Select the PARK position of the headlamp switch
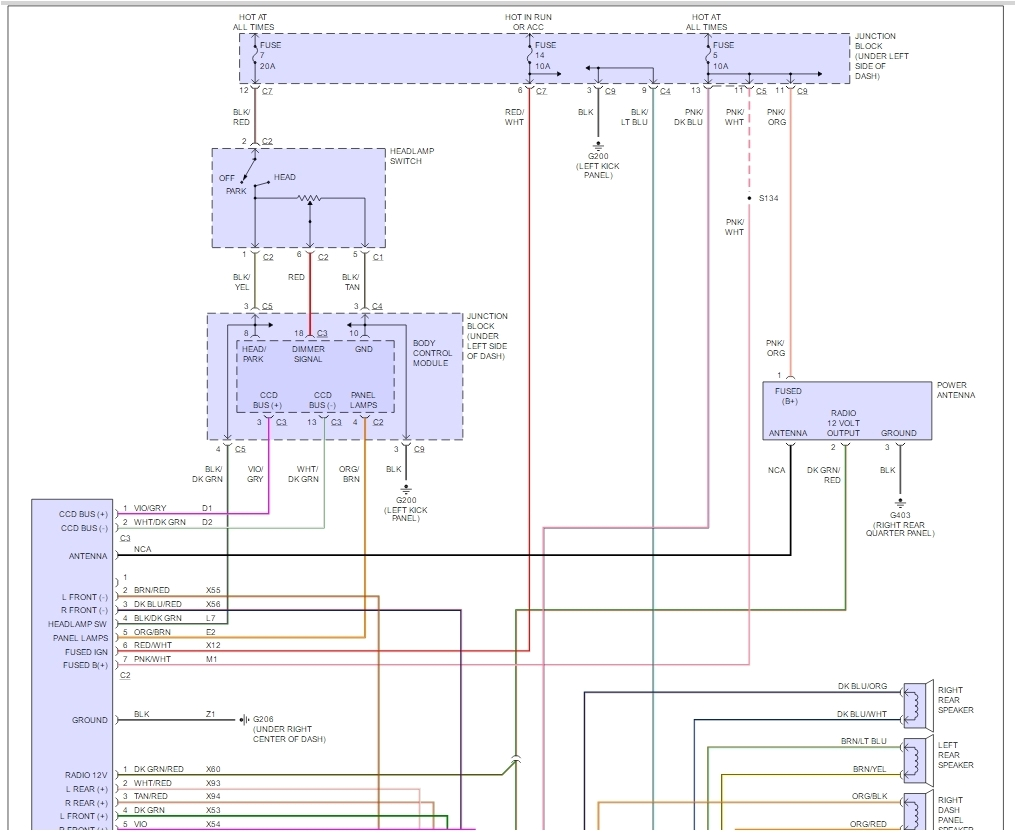 (x=237, y=189)
